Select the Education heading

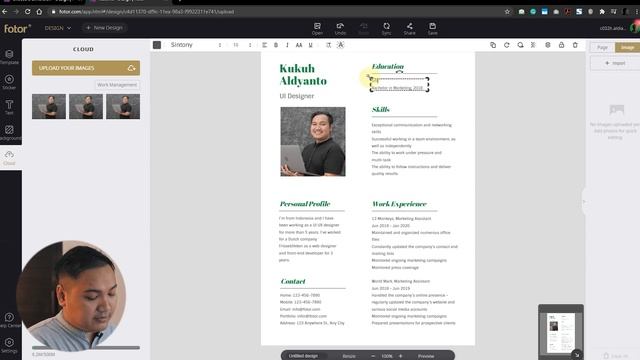point(387,66)
